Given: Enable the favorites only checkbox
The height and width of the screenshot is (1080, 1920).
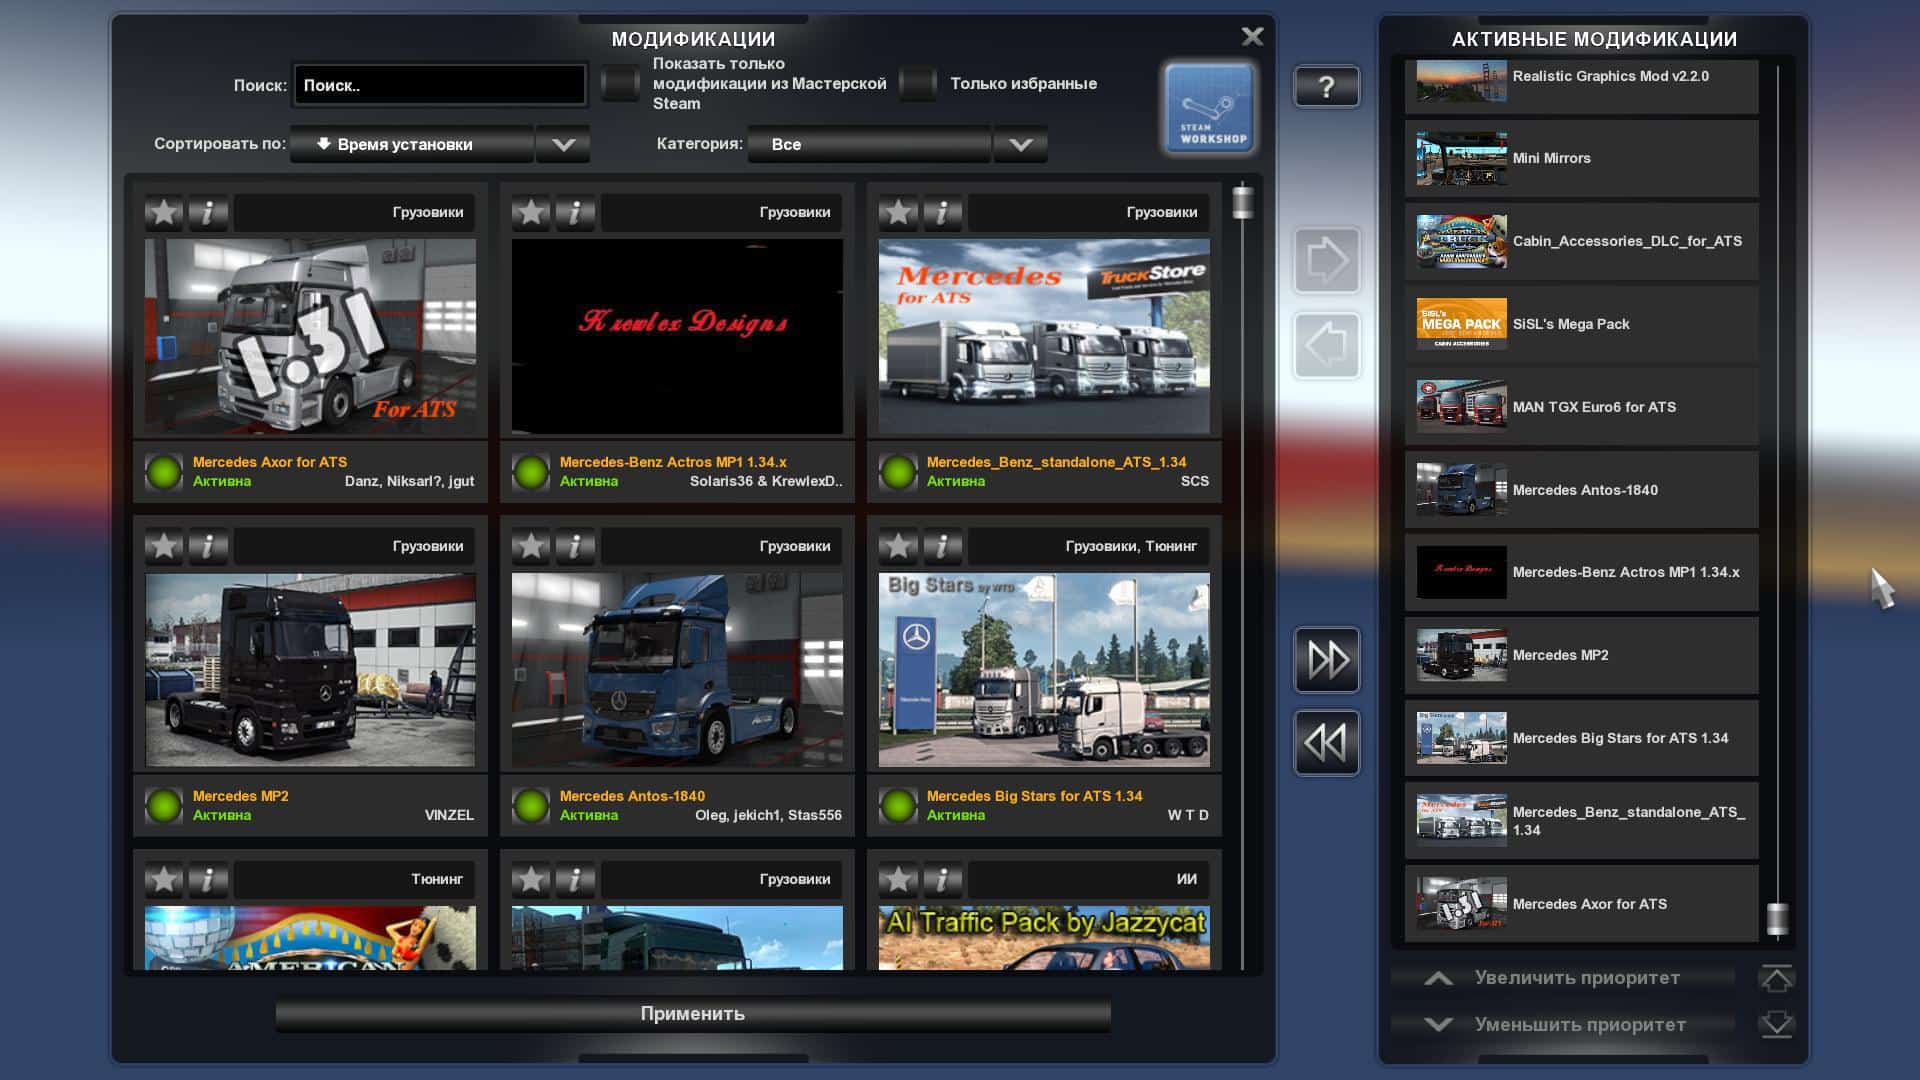Looking at the screenshot, I should point(917,84).
